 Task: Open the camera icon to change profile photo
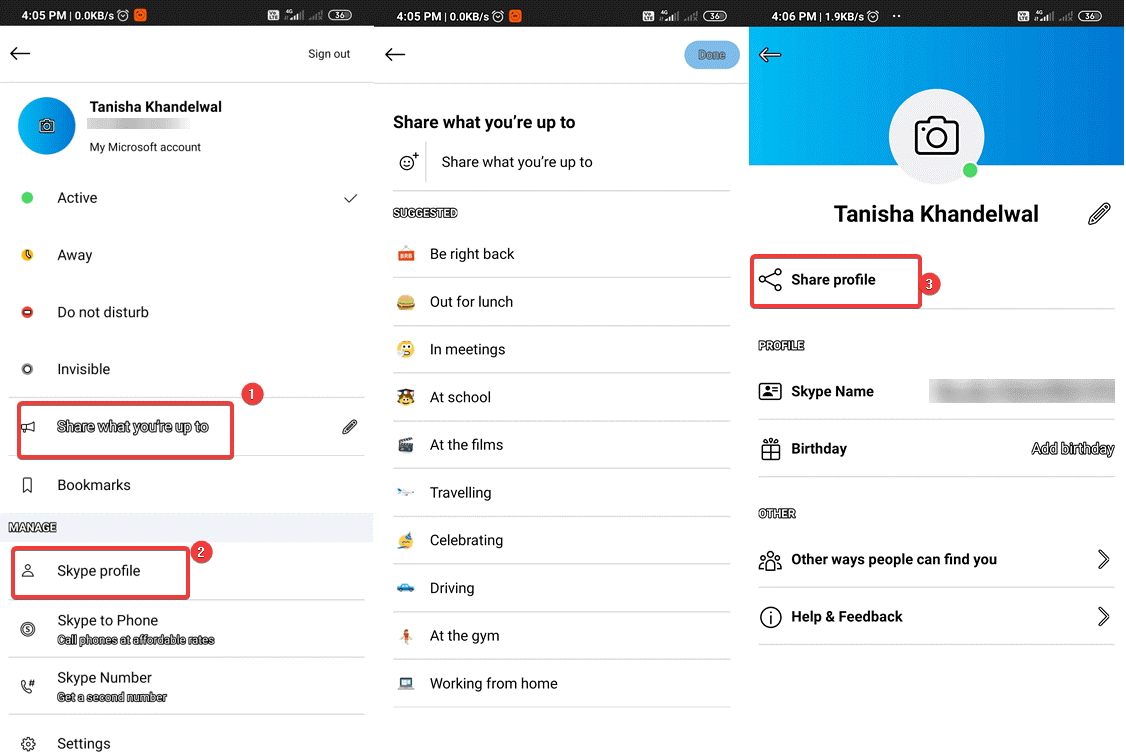click(x=936, y=136)
